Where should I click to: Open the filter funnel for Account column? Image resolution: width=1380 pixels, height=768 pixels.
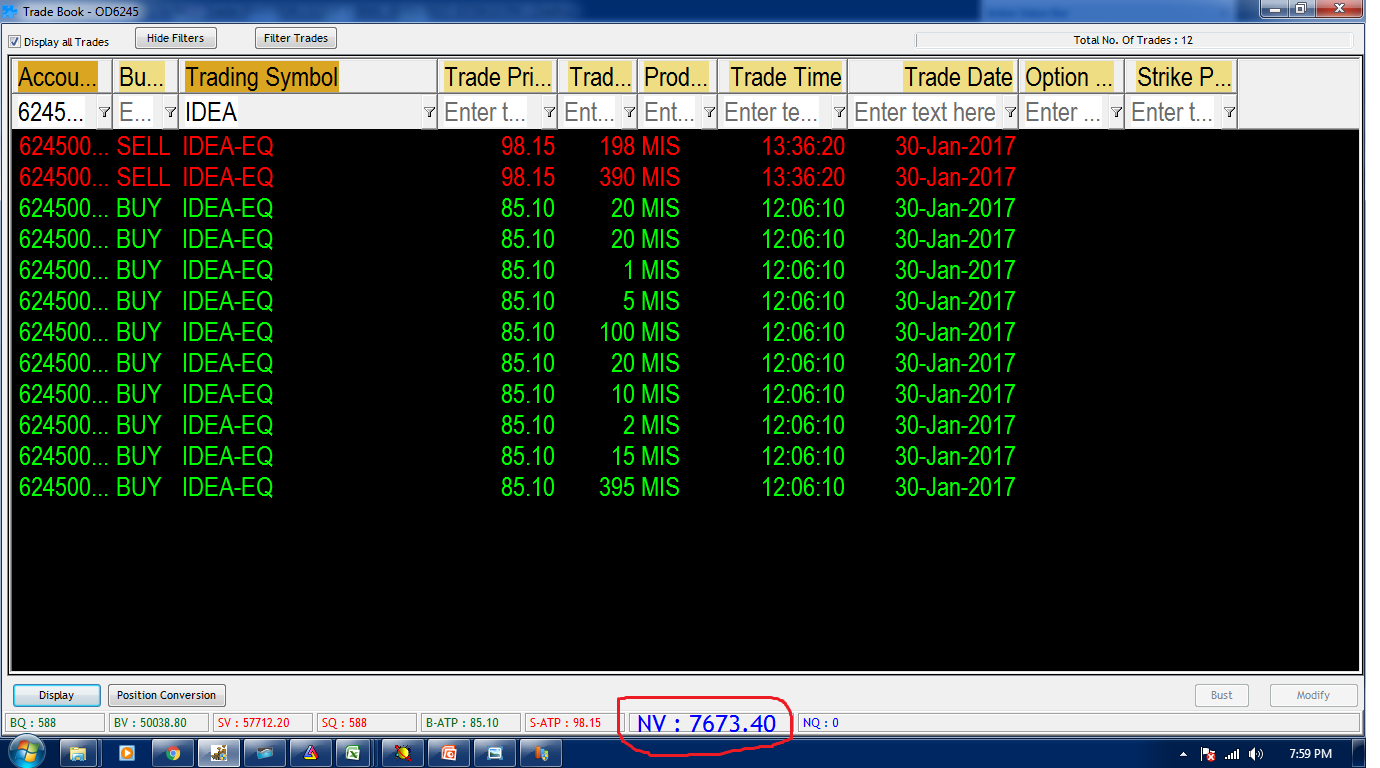point(104,113)
